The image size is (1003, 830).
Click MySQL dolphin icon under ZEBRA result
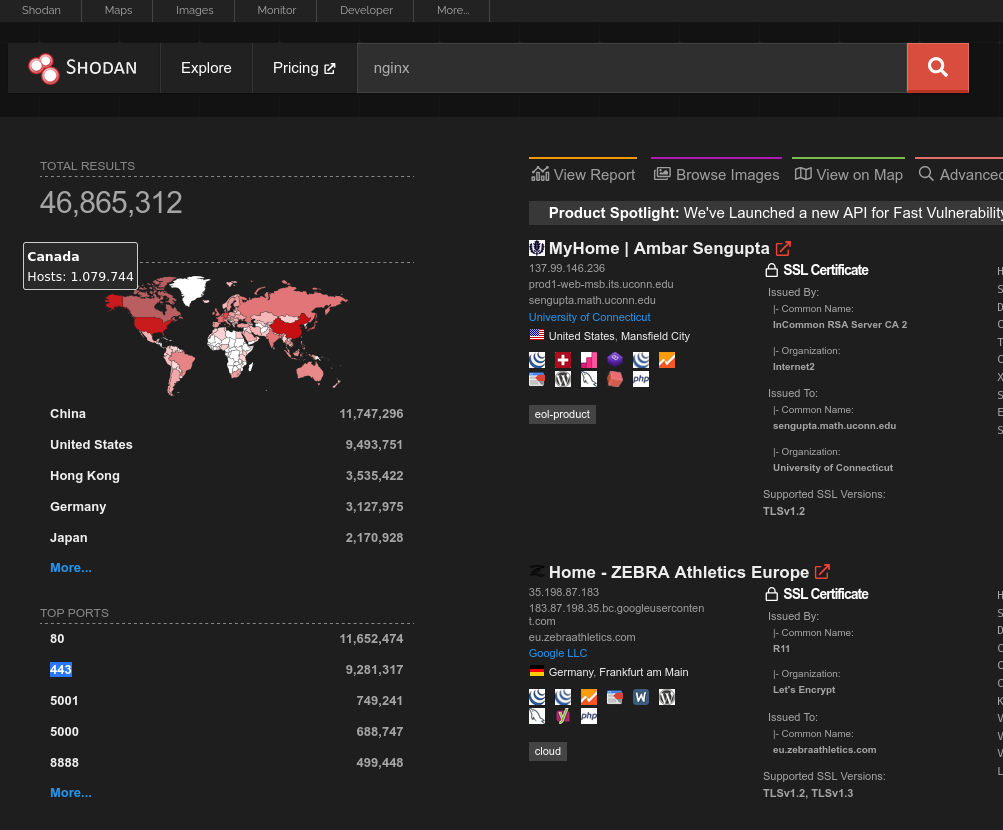coord(537,716)
